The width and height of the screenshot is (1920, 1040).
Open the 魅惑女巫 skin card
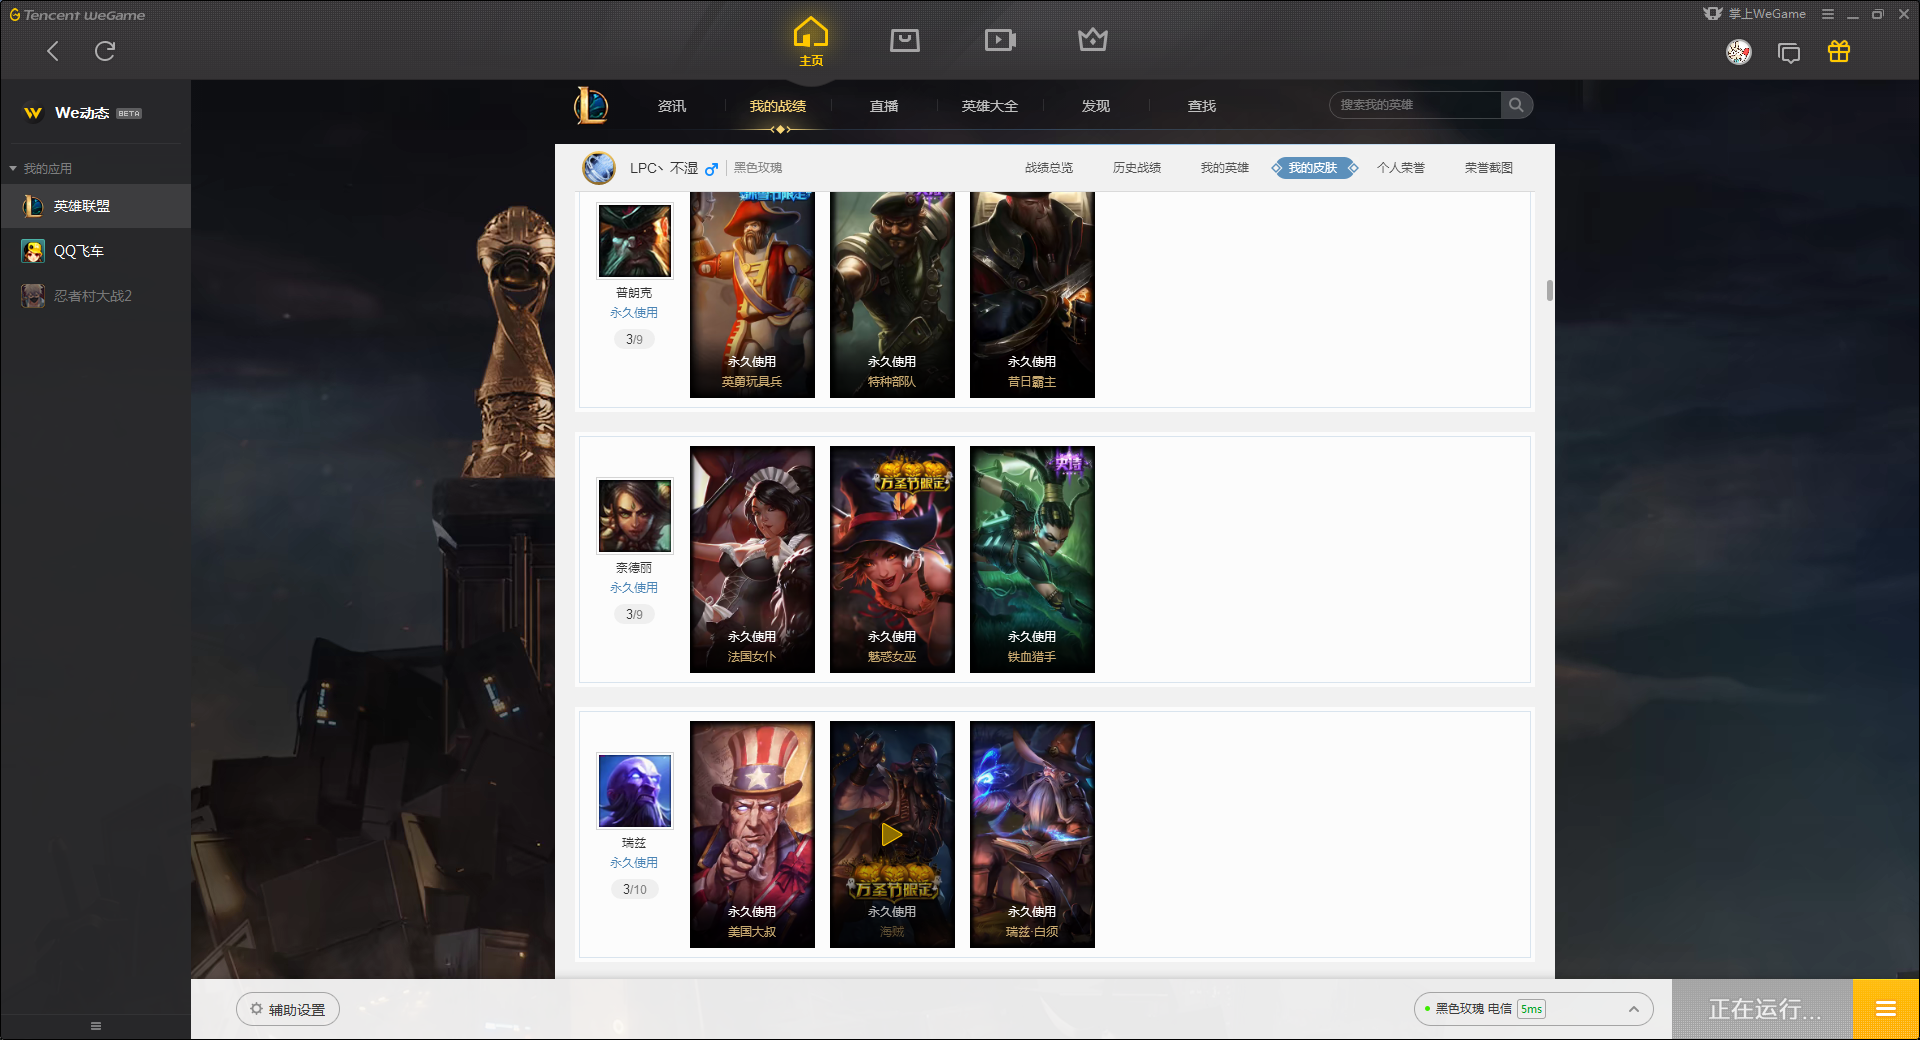[x=892, y=559]
